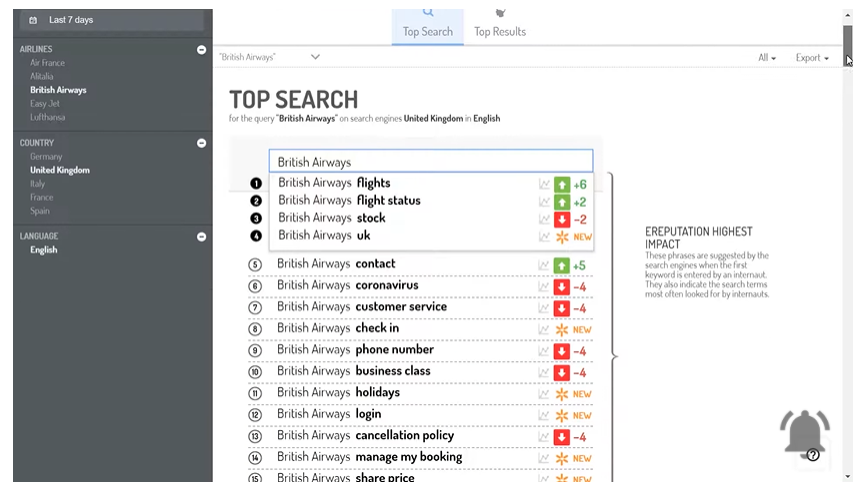Switch to the Top Search tab
The height and width of the screenshot is (495, 866).
(428, 25)
